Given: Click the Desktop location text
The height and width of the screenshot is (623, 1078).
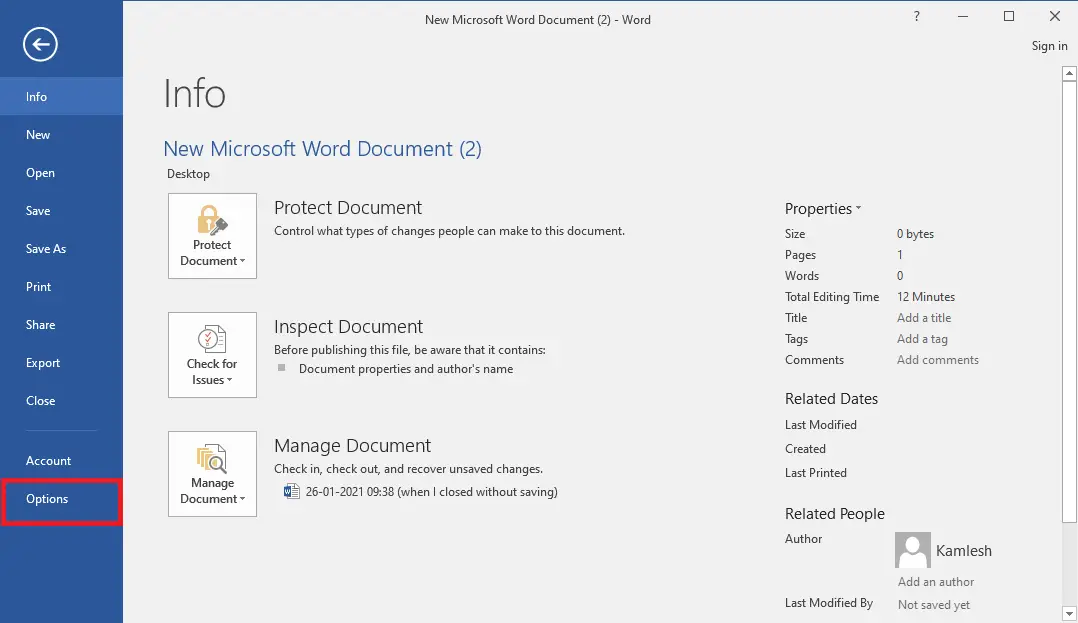Looking at the screenshot, I should tap(188, 174).
